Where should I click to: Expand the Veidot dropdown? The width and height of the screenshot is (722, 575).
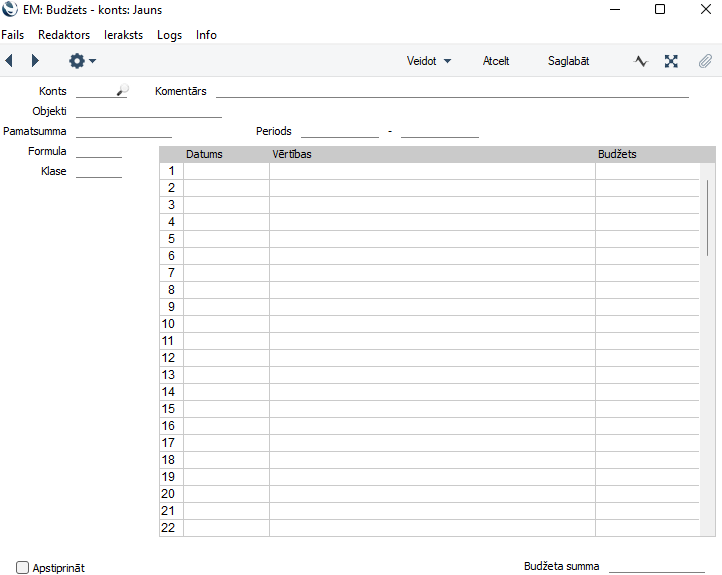point(429,61)
